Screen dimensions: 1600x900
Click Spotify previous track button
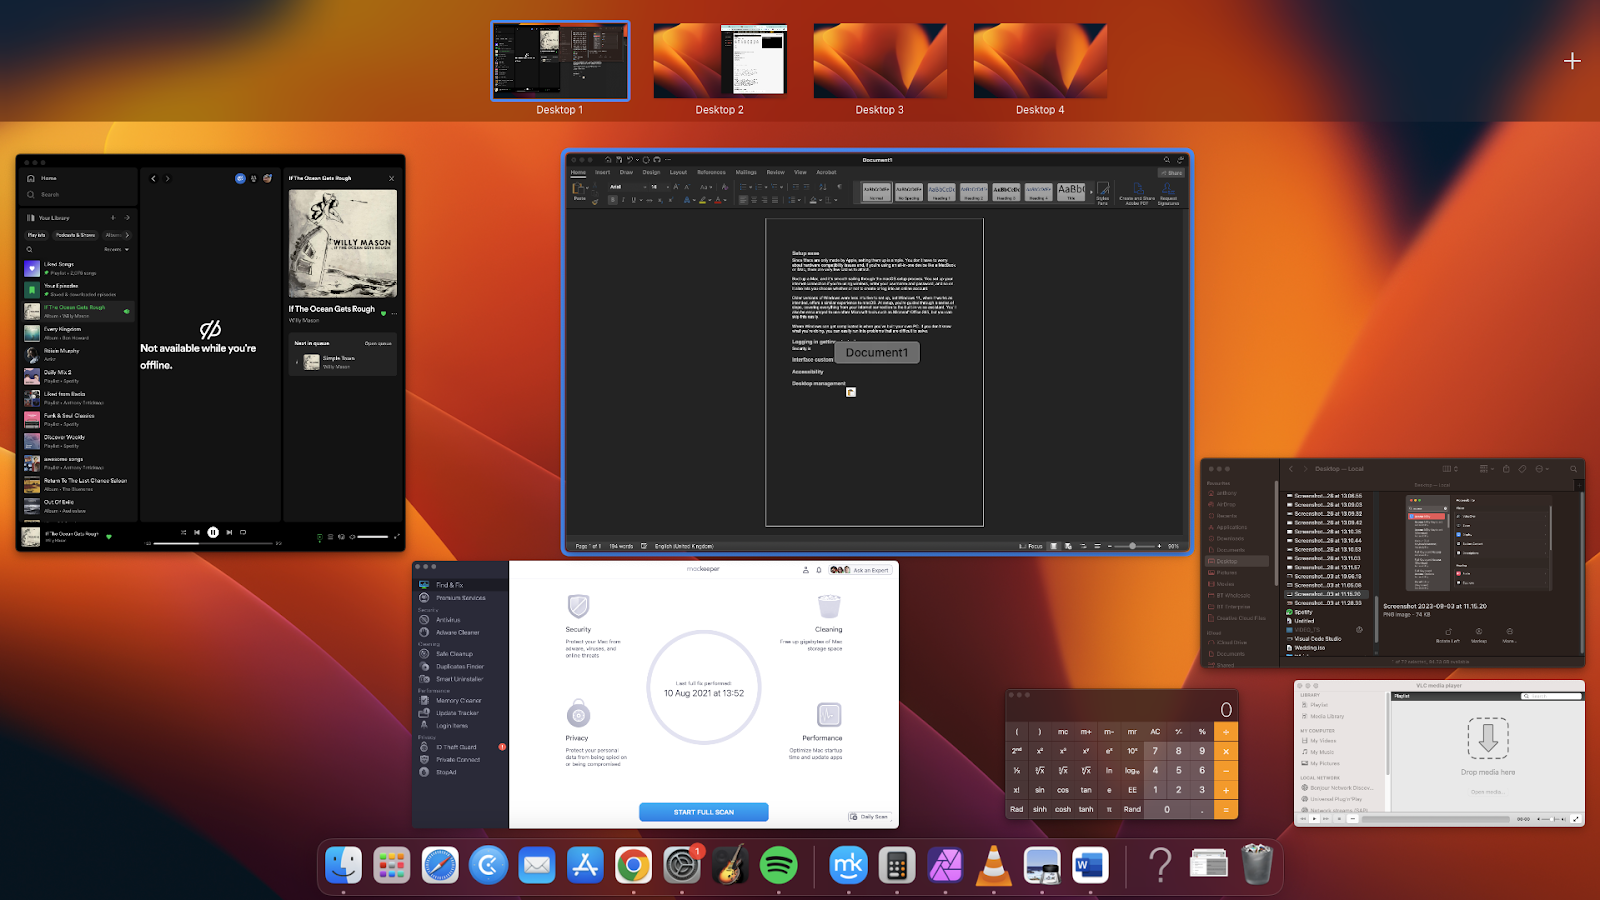click(x=197, y=532)
